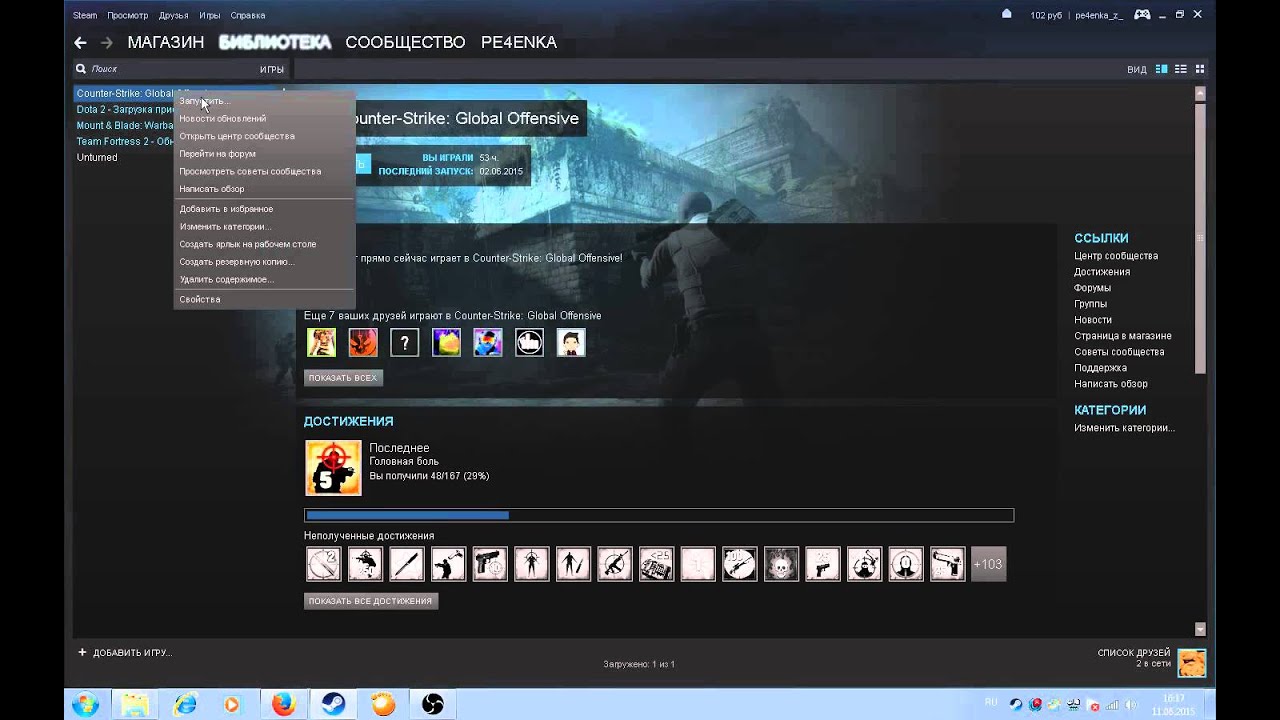Viewport: 1280px width, 720px height.
Task: Select Mount & Blade: Warband in library
Action: (125, 126)
